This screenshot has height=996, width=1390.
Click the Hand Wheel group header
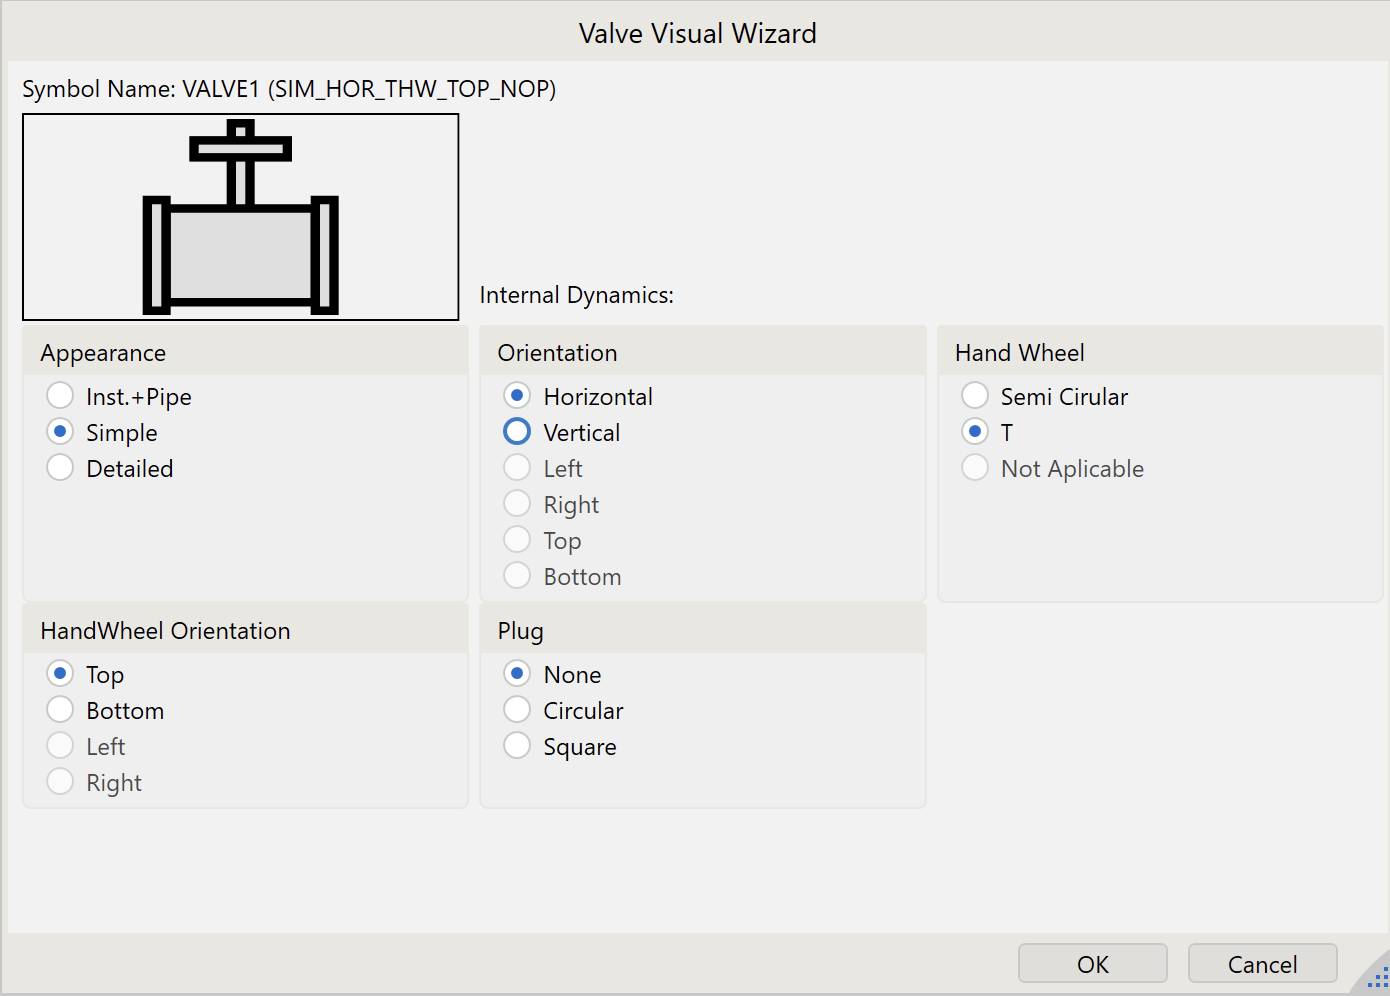(1020, 353)
